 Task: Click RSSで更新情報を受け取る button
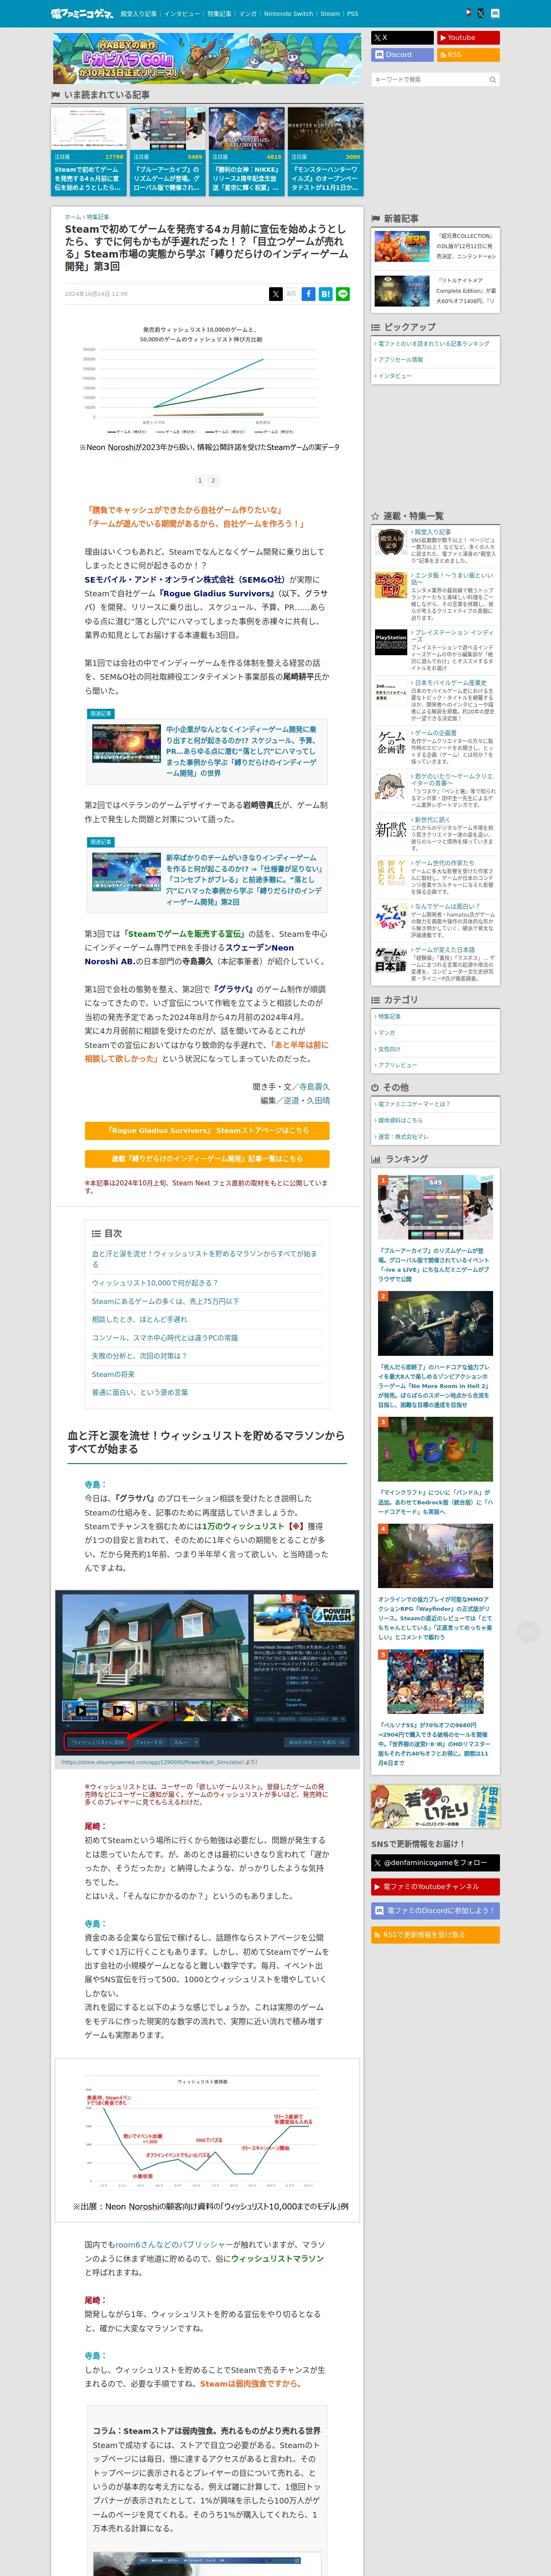click(435, 1935)
